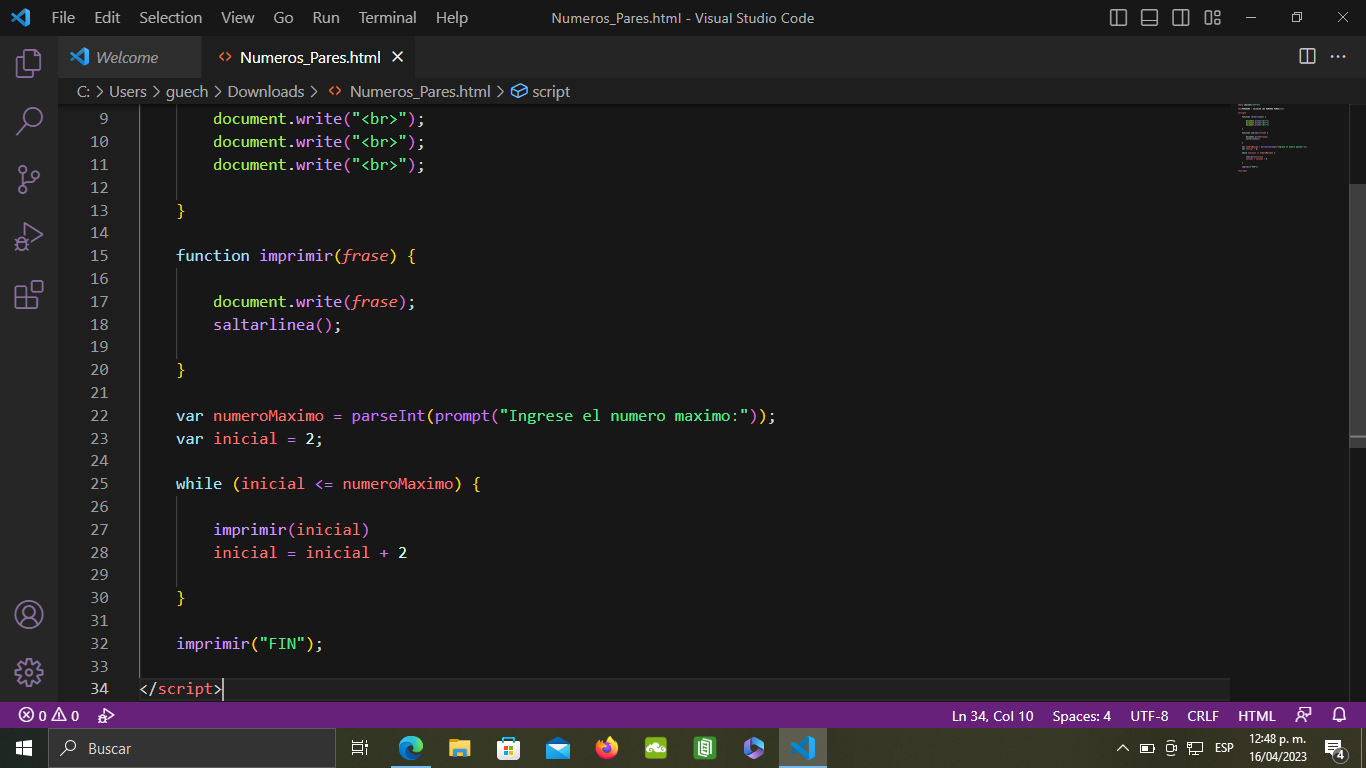Open the Help menu
Viewport: 1366px width, 768px height.
point(452,17)
